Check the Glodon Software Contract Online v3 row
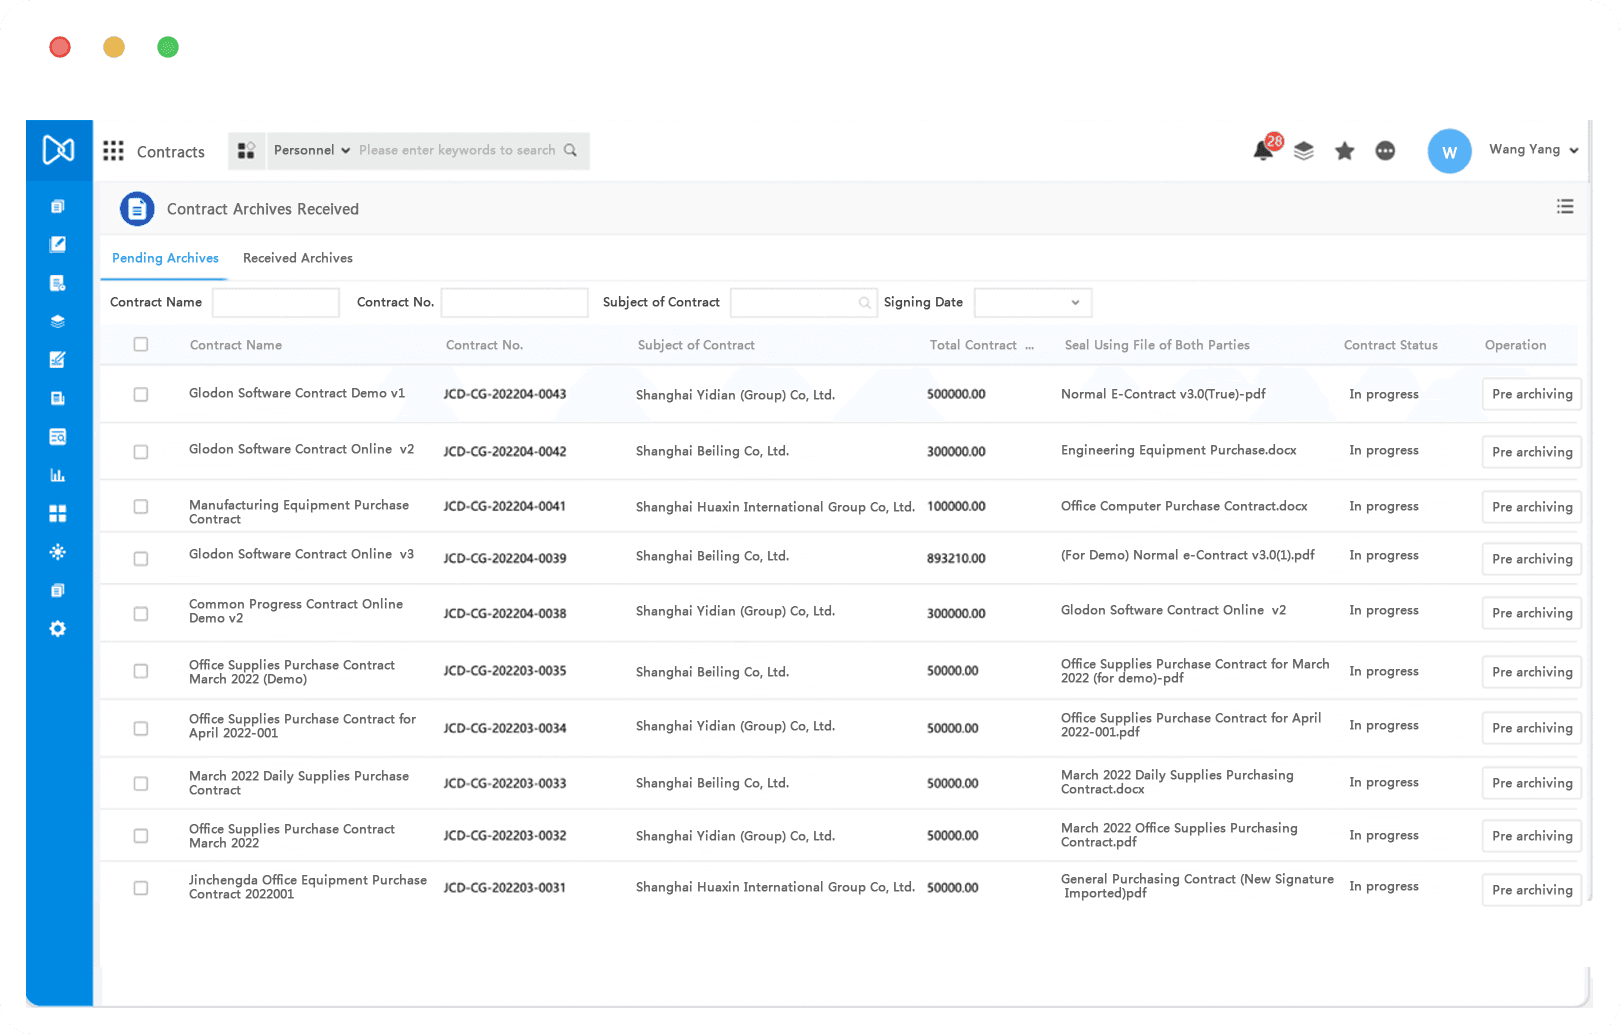 tap(141, 558)
